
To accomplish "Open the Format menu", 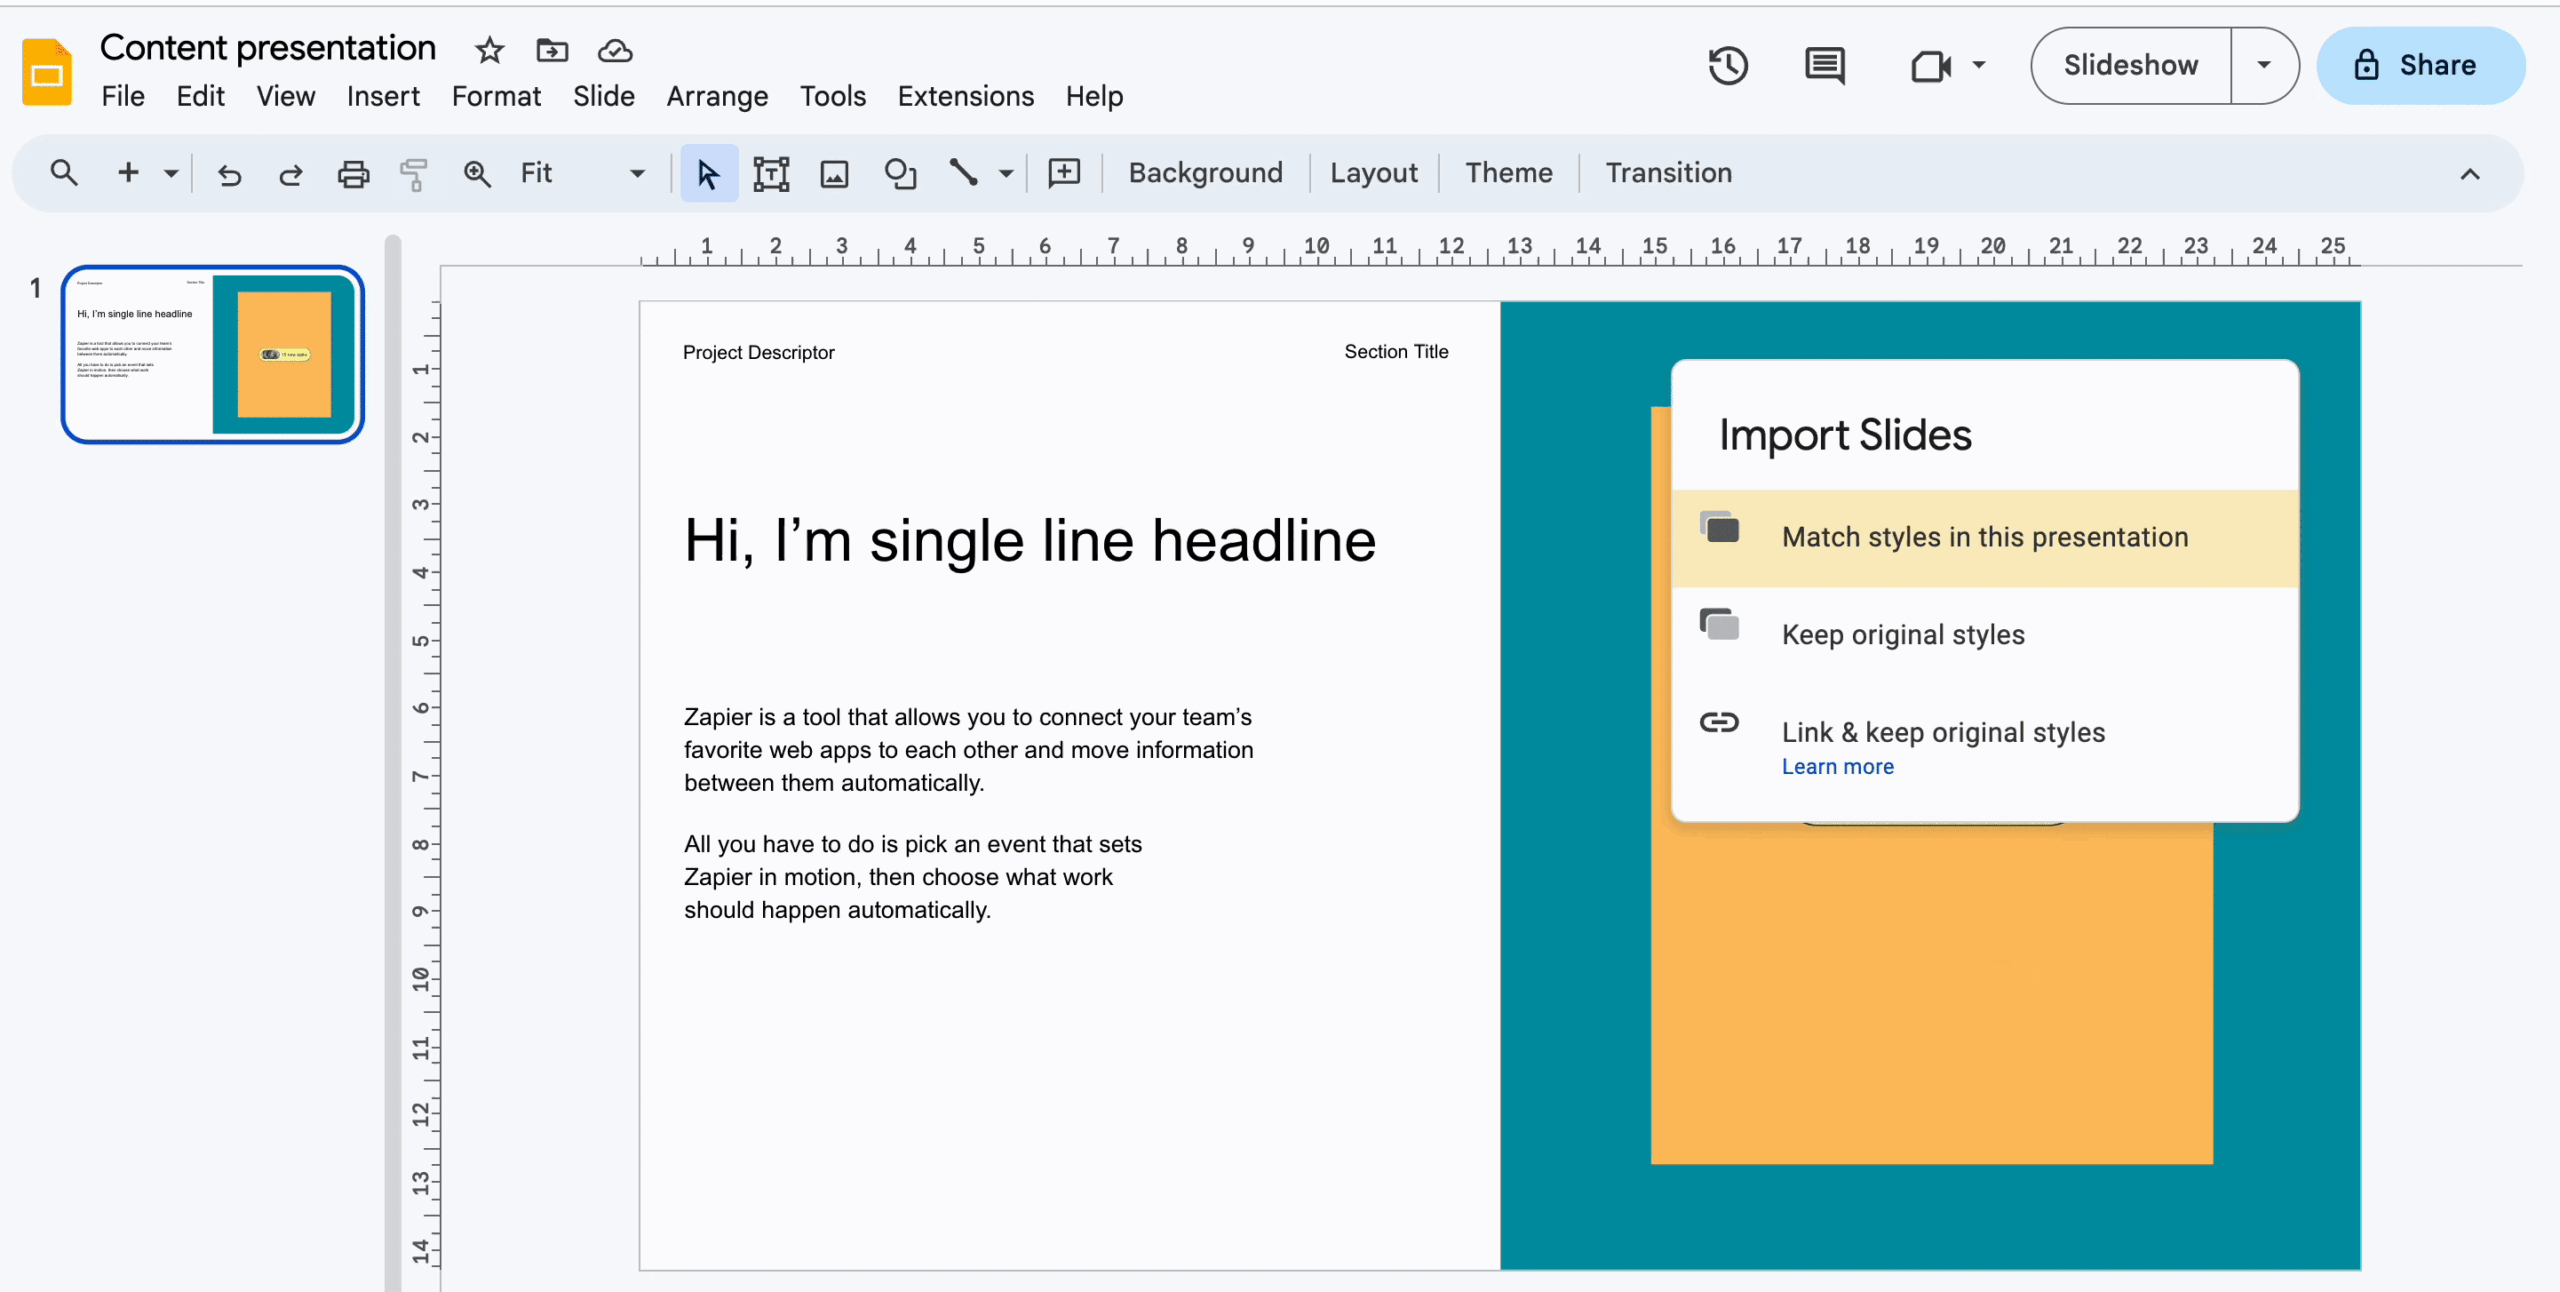I will point(495,96).
